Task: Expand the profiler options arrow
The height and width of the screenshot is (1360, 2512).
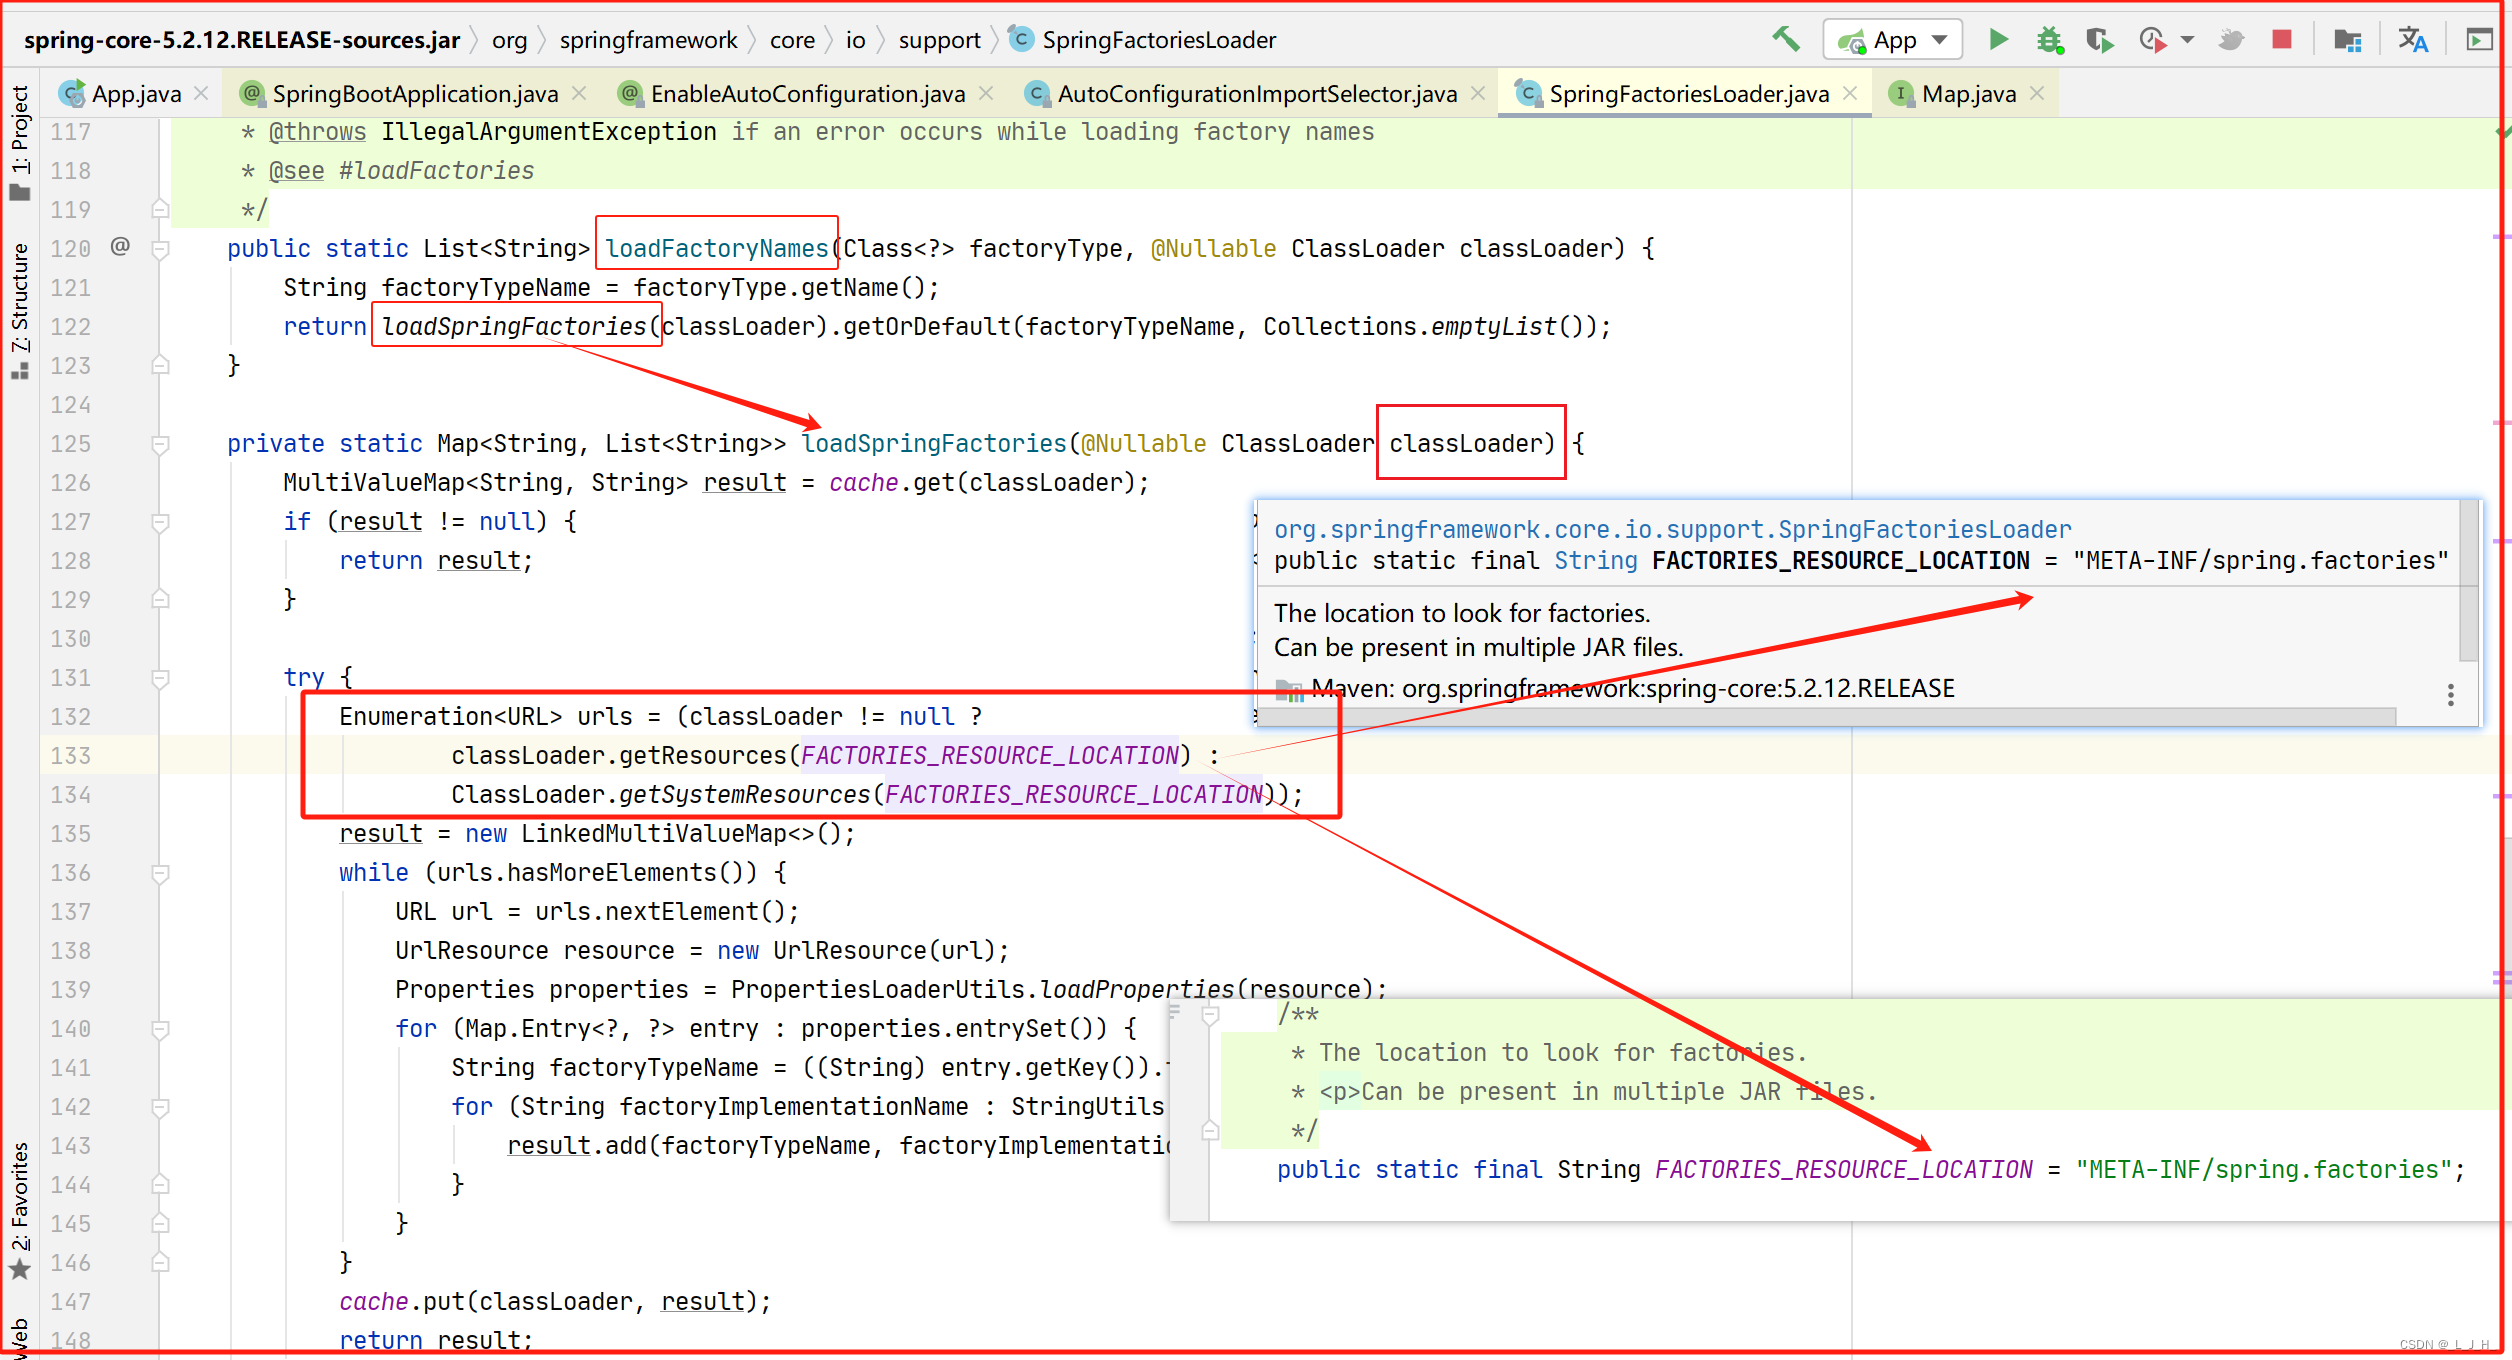Action: pyautogui.click(x=2187, y=40)
